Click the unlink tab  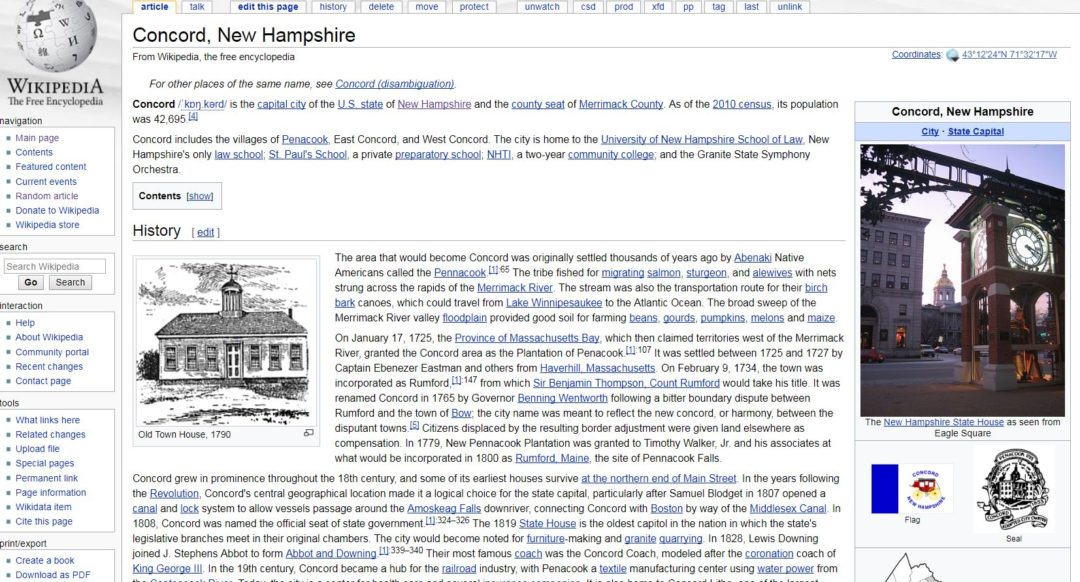click(x=789, y=7)
